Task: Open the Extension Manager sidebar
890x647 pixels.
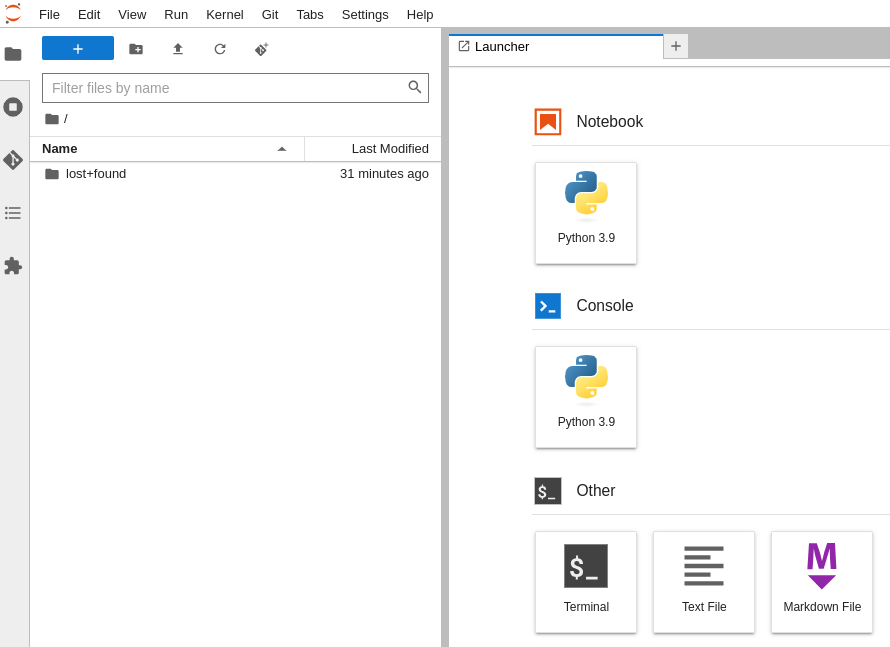Action: pos(13,266)
